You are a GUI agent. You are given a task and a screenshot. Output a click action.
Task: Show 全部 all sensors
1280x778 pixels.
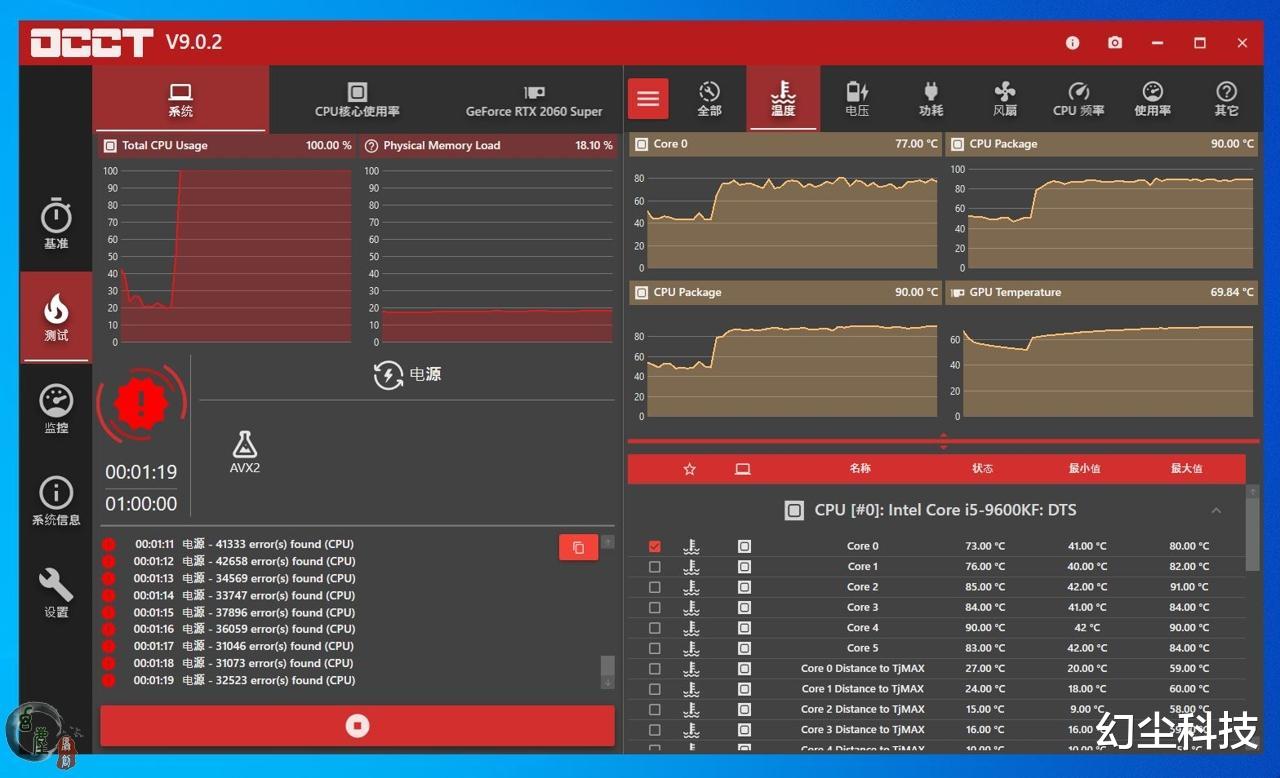pos(709,98)
